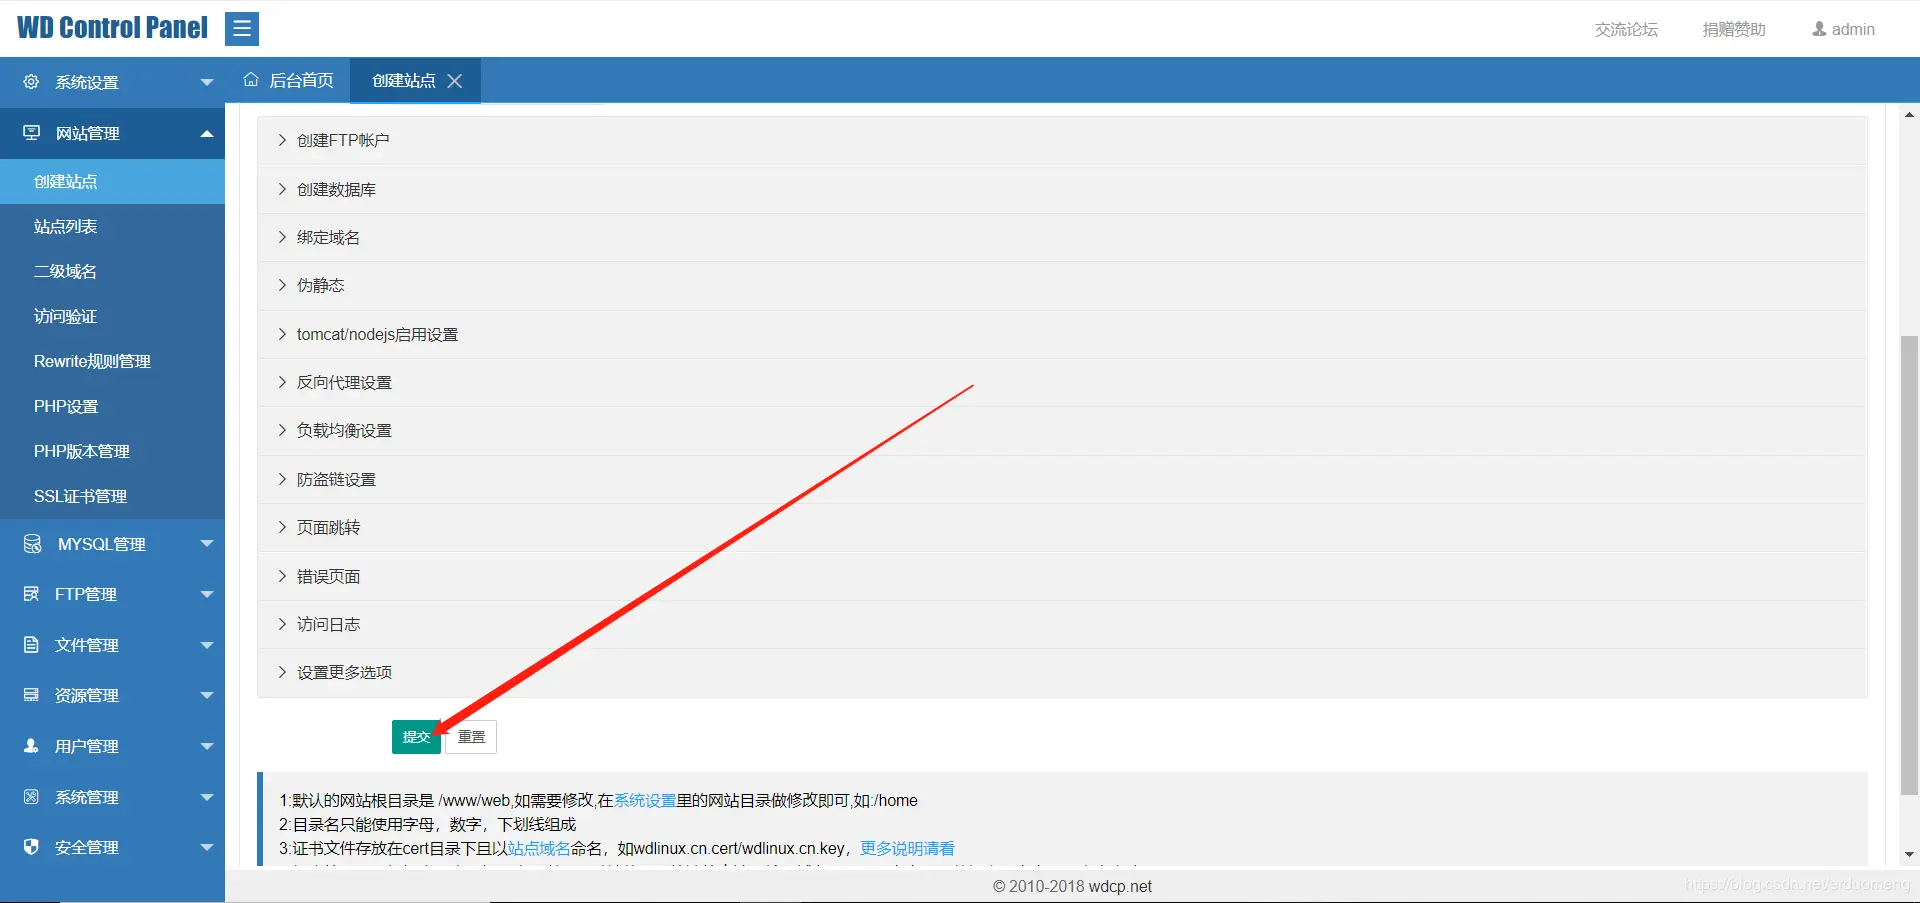Click the 站点域名 link in notes
Viewport: 1920px width, 903px height.
coord(539,848)
